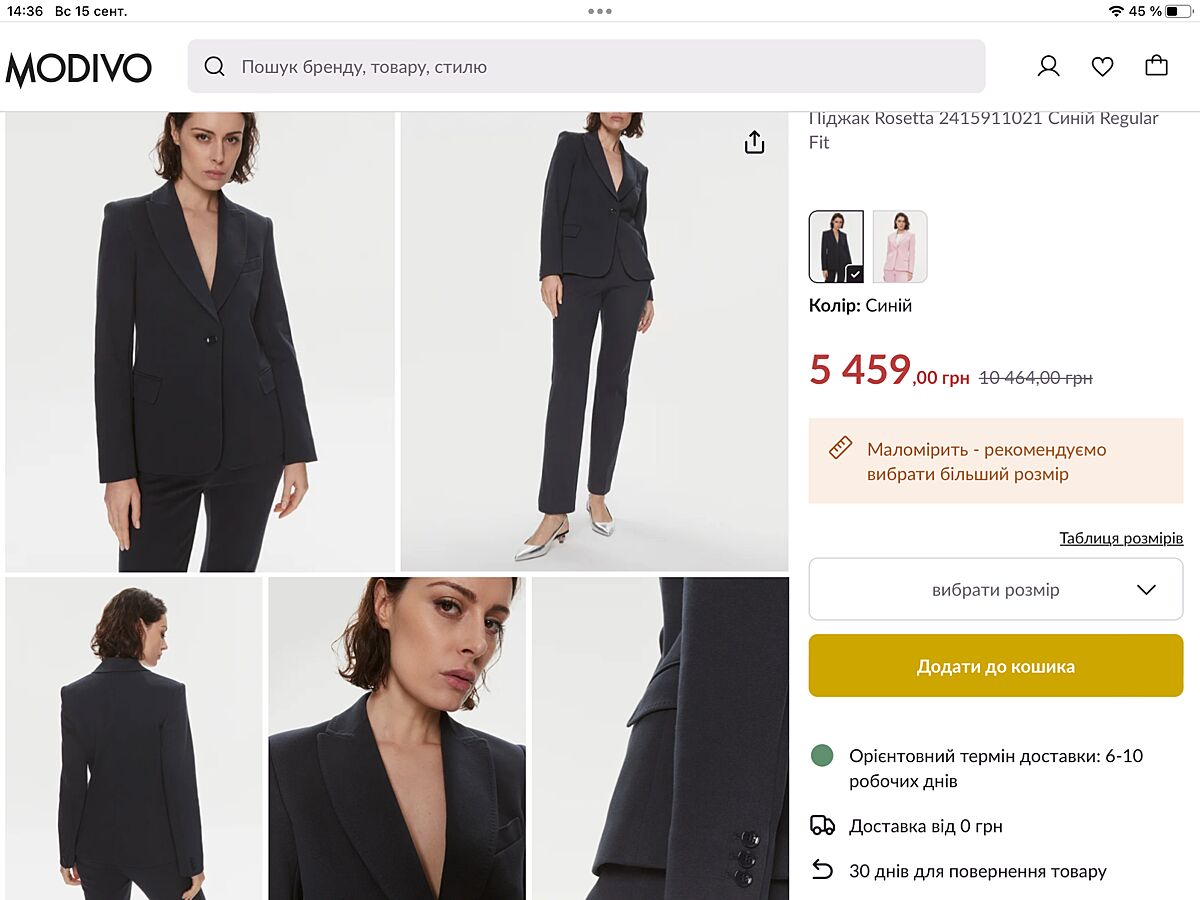Open the full-length suit photo

[594, 342]
